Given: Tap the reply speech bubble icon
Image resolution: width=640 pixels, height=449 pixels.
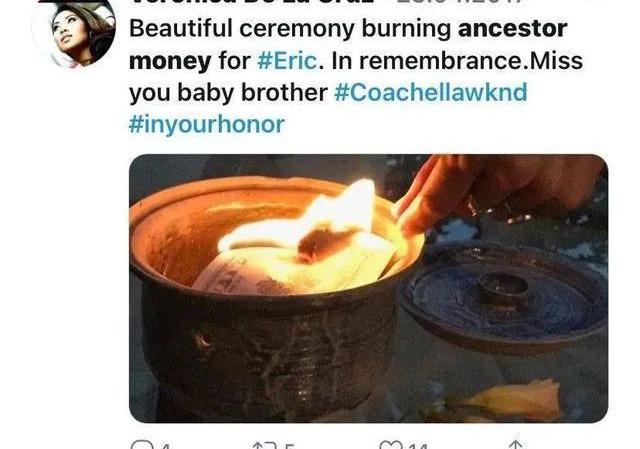Looking at the screenshot, I should [142, 445].
